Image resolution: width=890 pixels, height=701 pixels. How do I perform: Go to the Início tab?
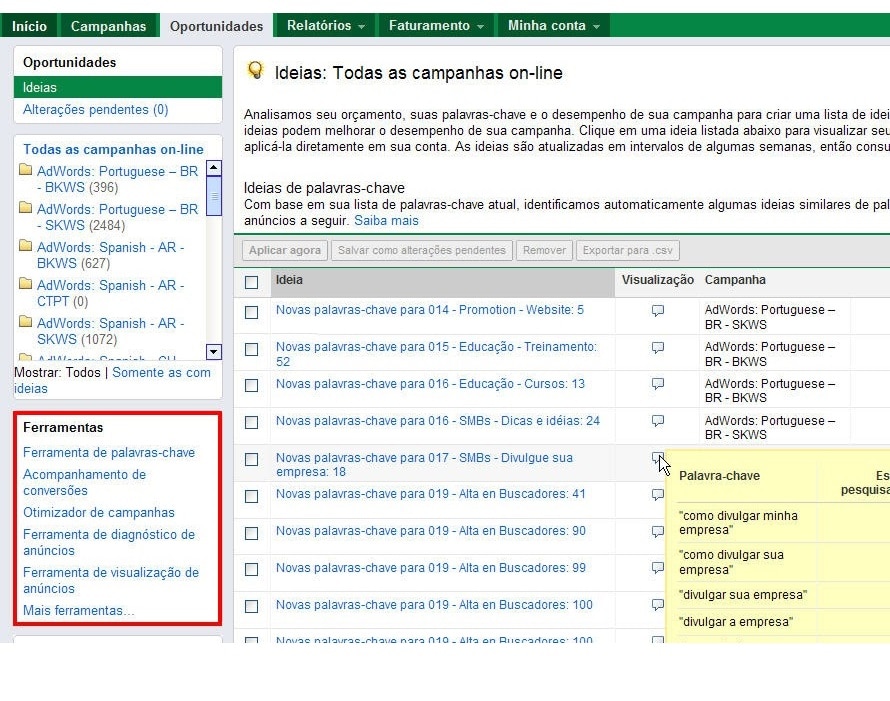point(29,26)
